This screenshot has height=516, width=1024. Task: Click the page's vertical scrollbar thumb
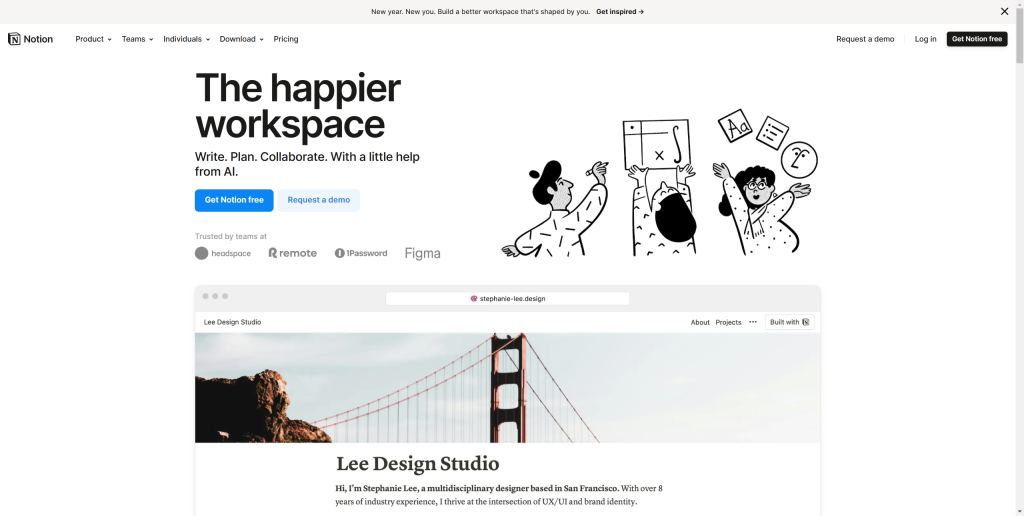point(1019,36)
